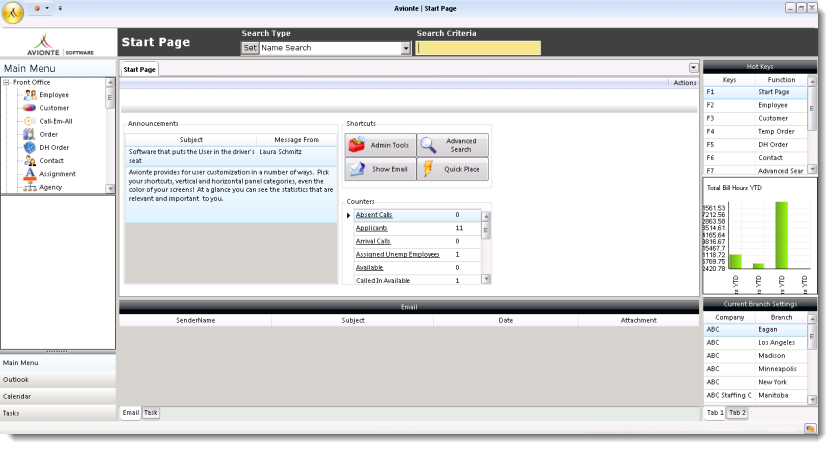This screenshot has width=833, height=449.
Task: Collapse the Front Office tree node
Action: click(7, 83)
